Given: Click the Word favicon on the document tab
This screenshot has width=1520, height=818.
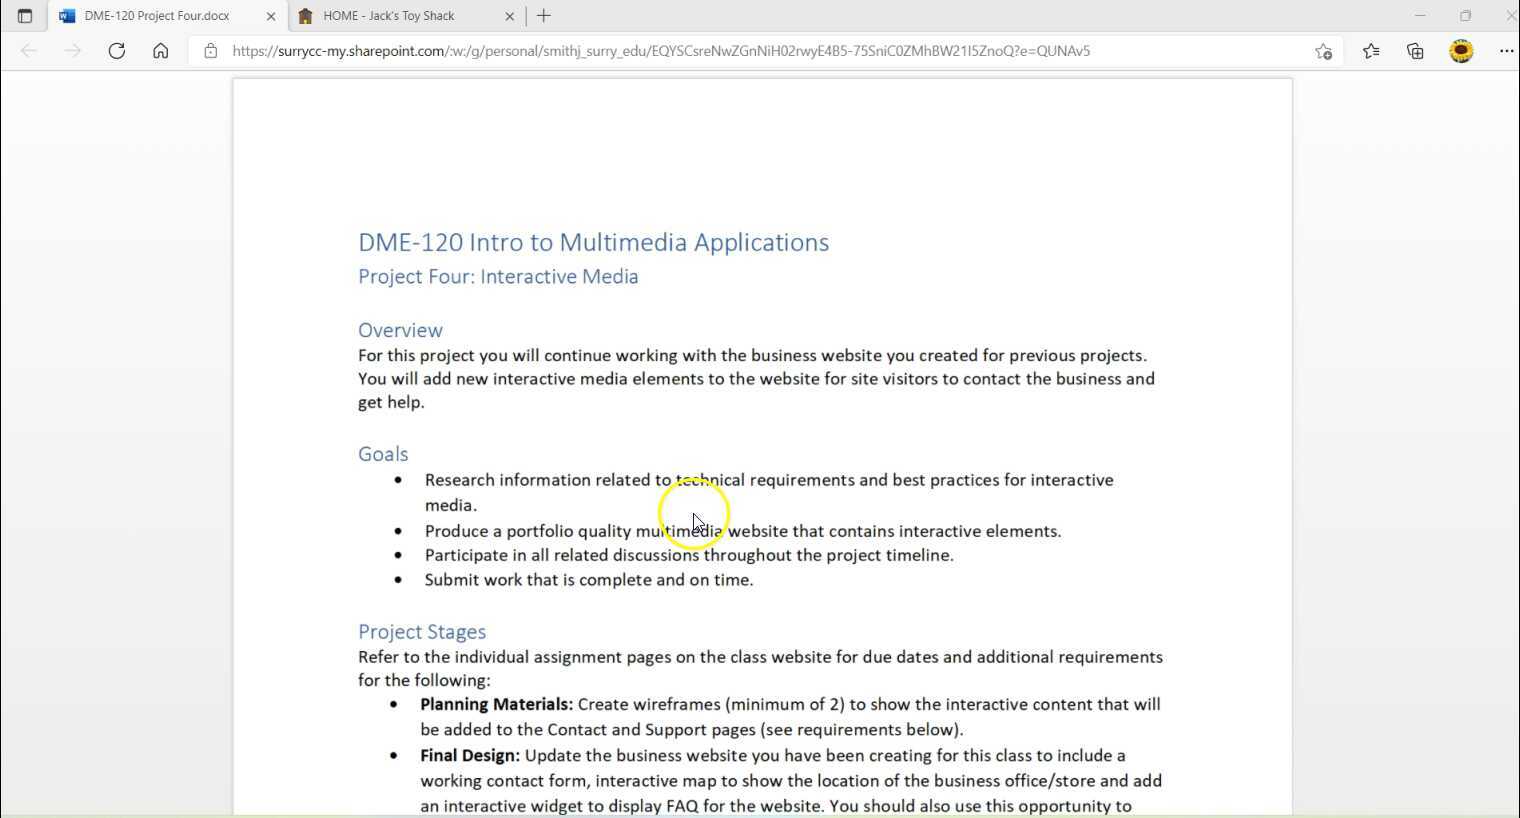Looking at the screenshot, I should click(67, 15).
